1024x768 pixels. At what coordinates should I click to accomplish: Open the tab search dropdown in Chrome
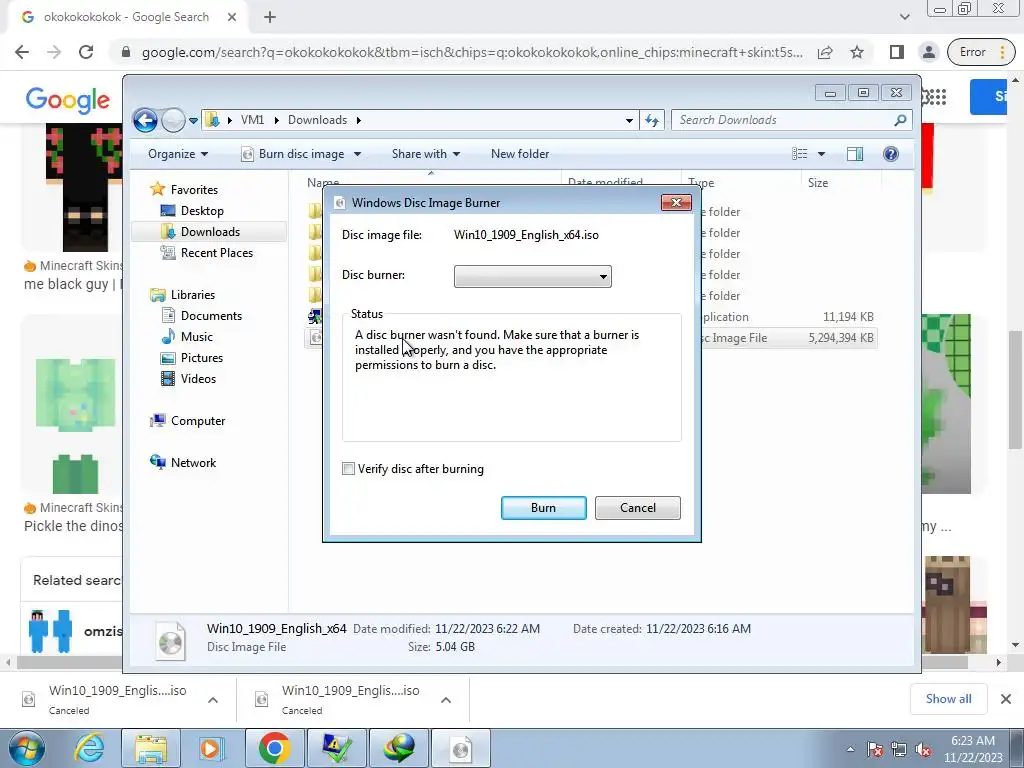click(904, 17)
